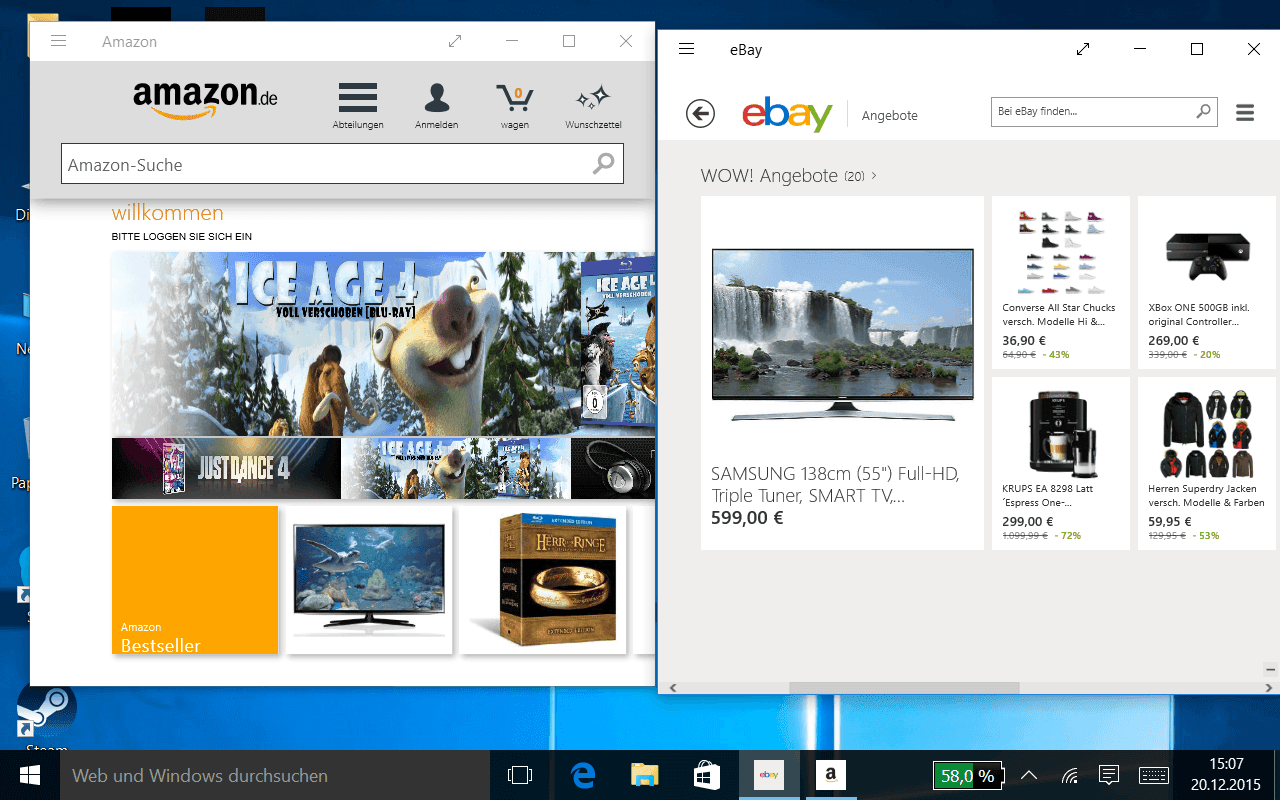
Task: Open the XBox ONE 500GB offer
Action: (x=1207, y=283)
